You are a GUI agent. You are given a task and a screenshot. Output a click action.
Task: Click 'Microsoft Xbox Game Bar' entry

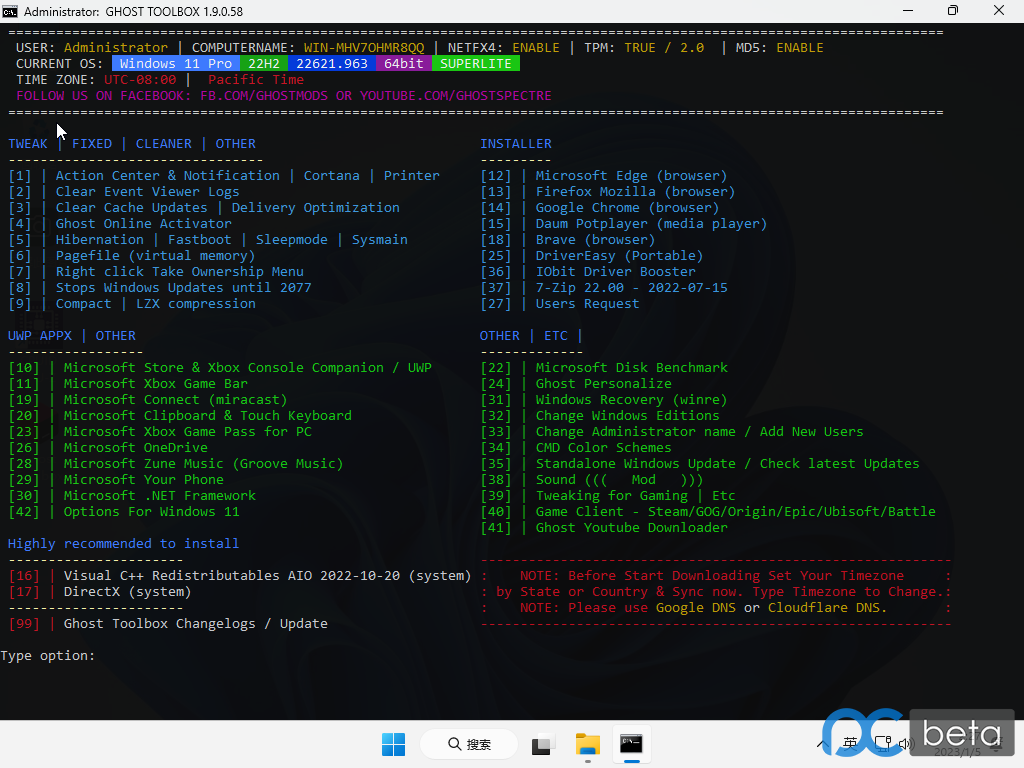pyautogui.click(x=155, y=383)
